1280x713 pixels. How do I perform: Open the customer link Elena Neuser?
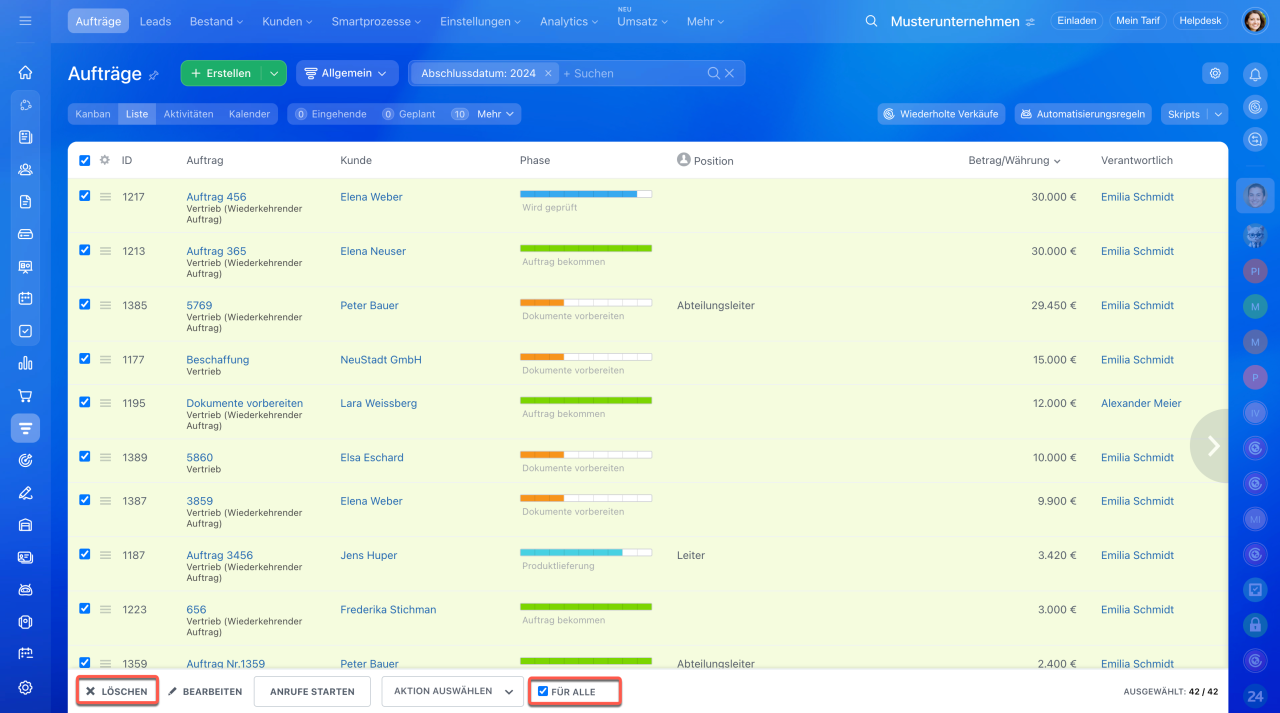click(x=373, y=251)
